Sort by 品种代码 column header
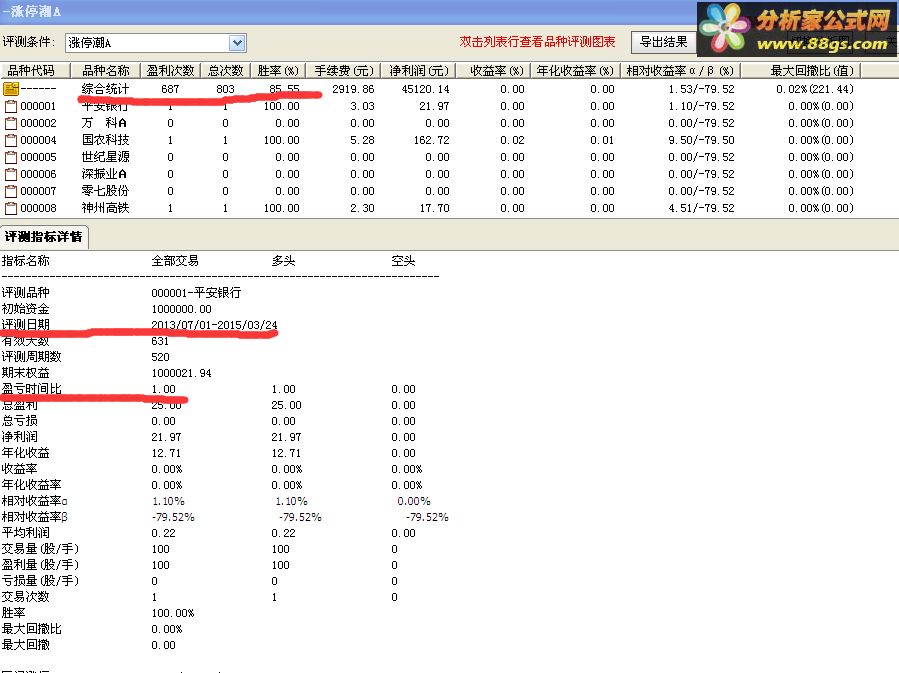The height and width of the screenshot is (673, 899). coord(35,71)
